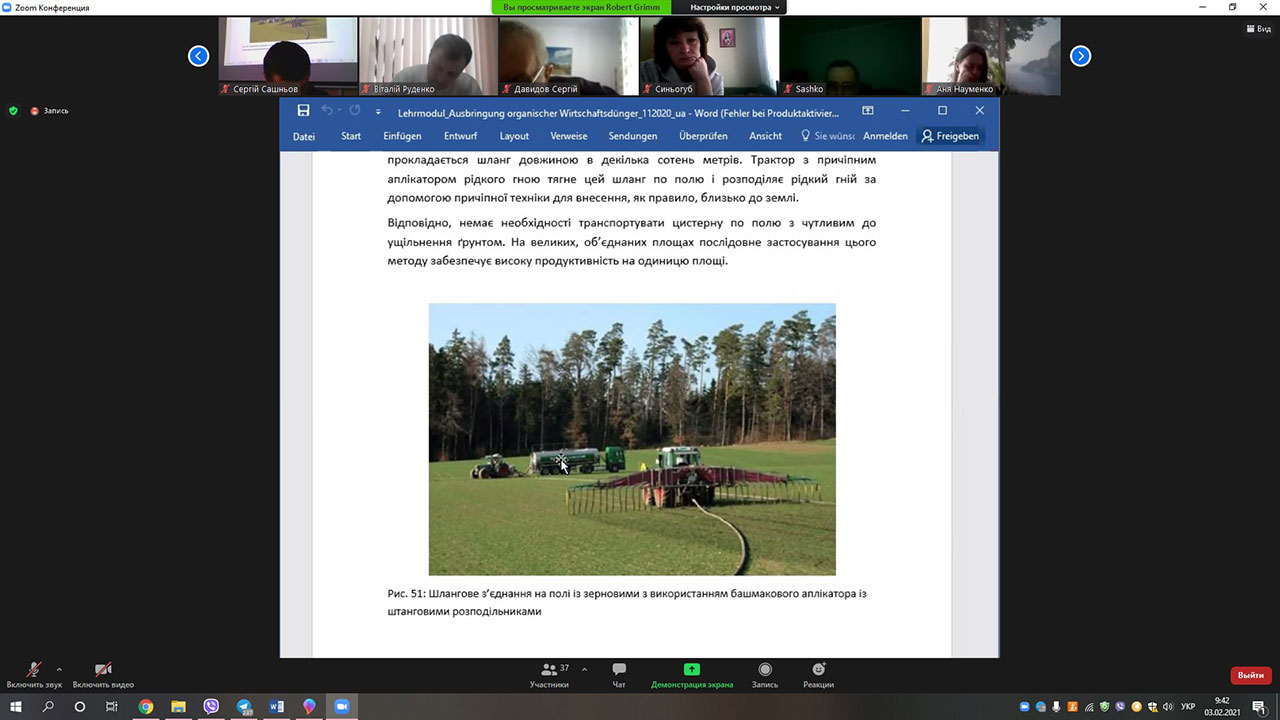This screenshot has height=720, width=1280.
Task: Click the Запись recording indicator at top left
Action: point(49,111)
